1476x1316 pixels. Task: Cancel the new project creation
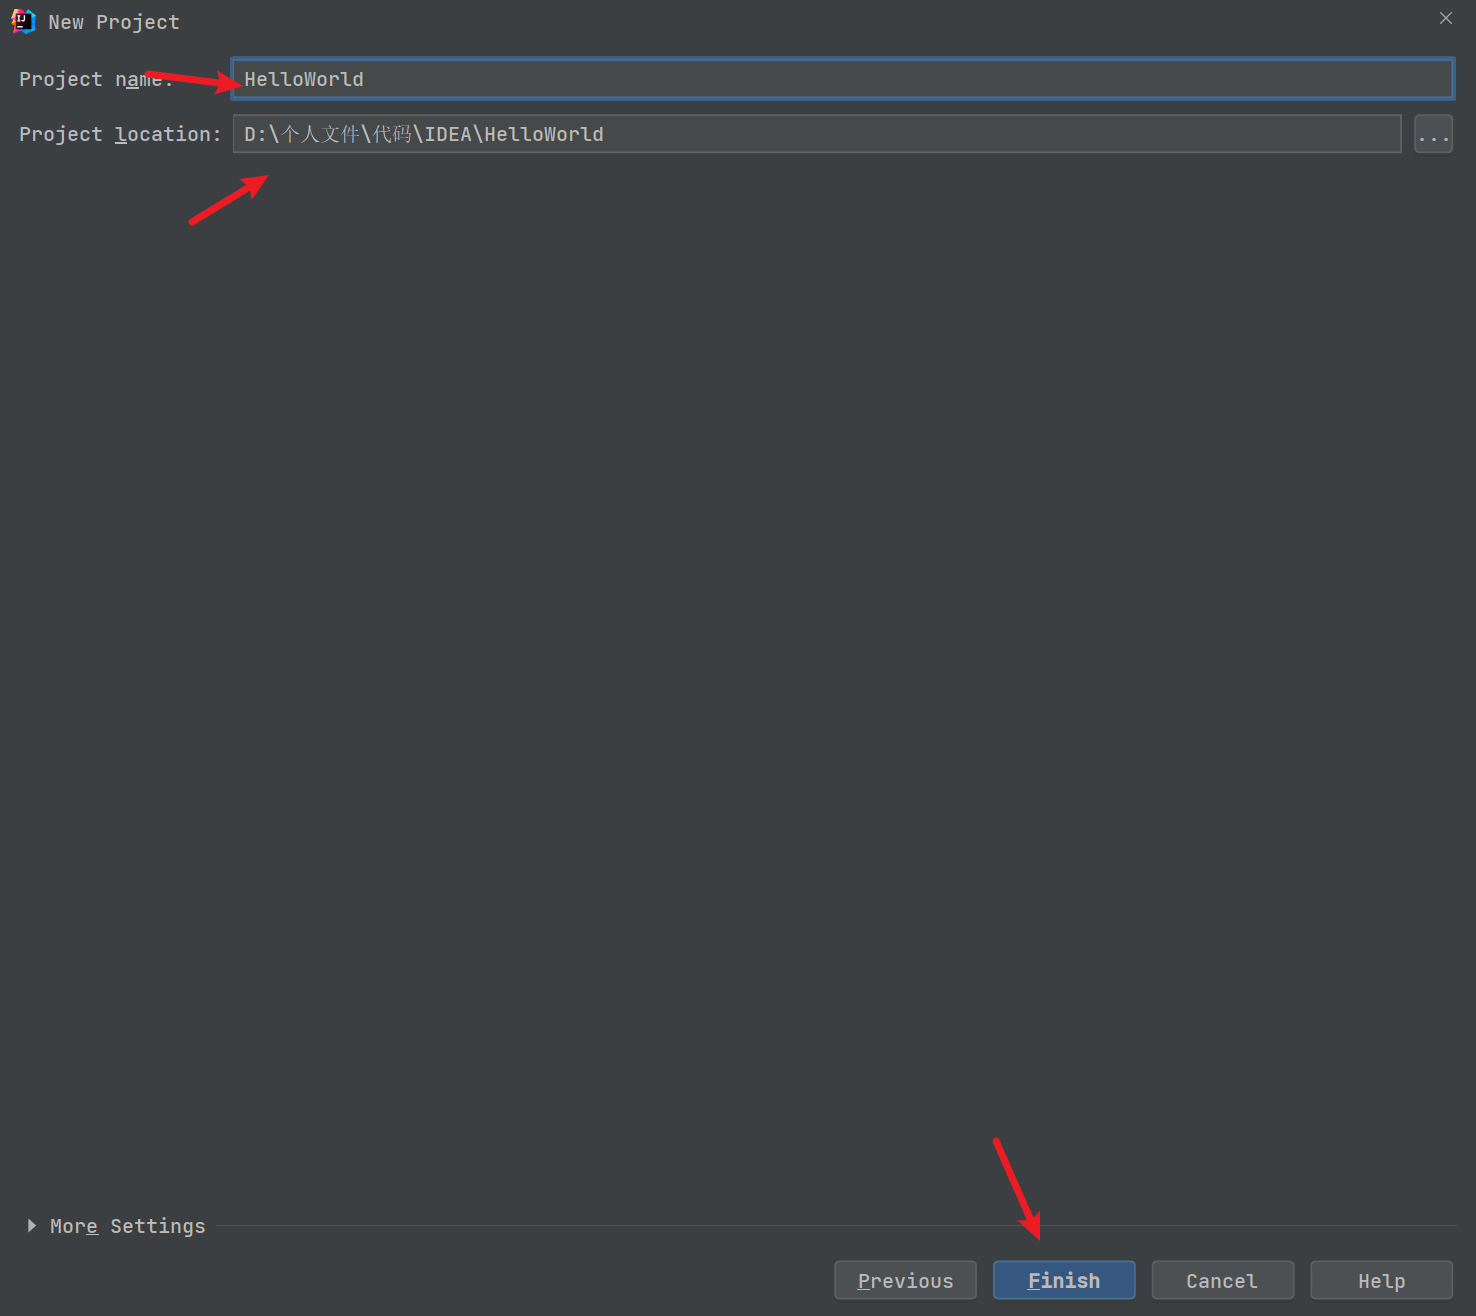click(1222, 1280)
